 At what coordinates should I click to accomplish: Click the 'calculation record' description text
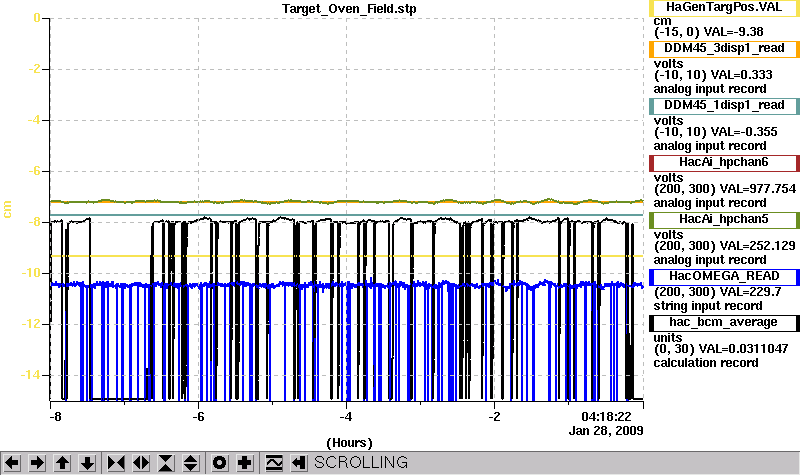pos(706,363)
